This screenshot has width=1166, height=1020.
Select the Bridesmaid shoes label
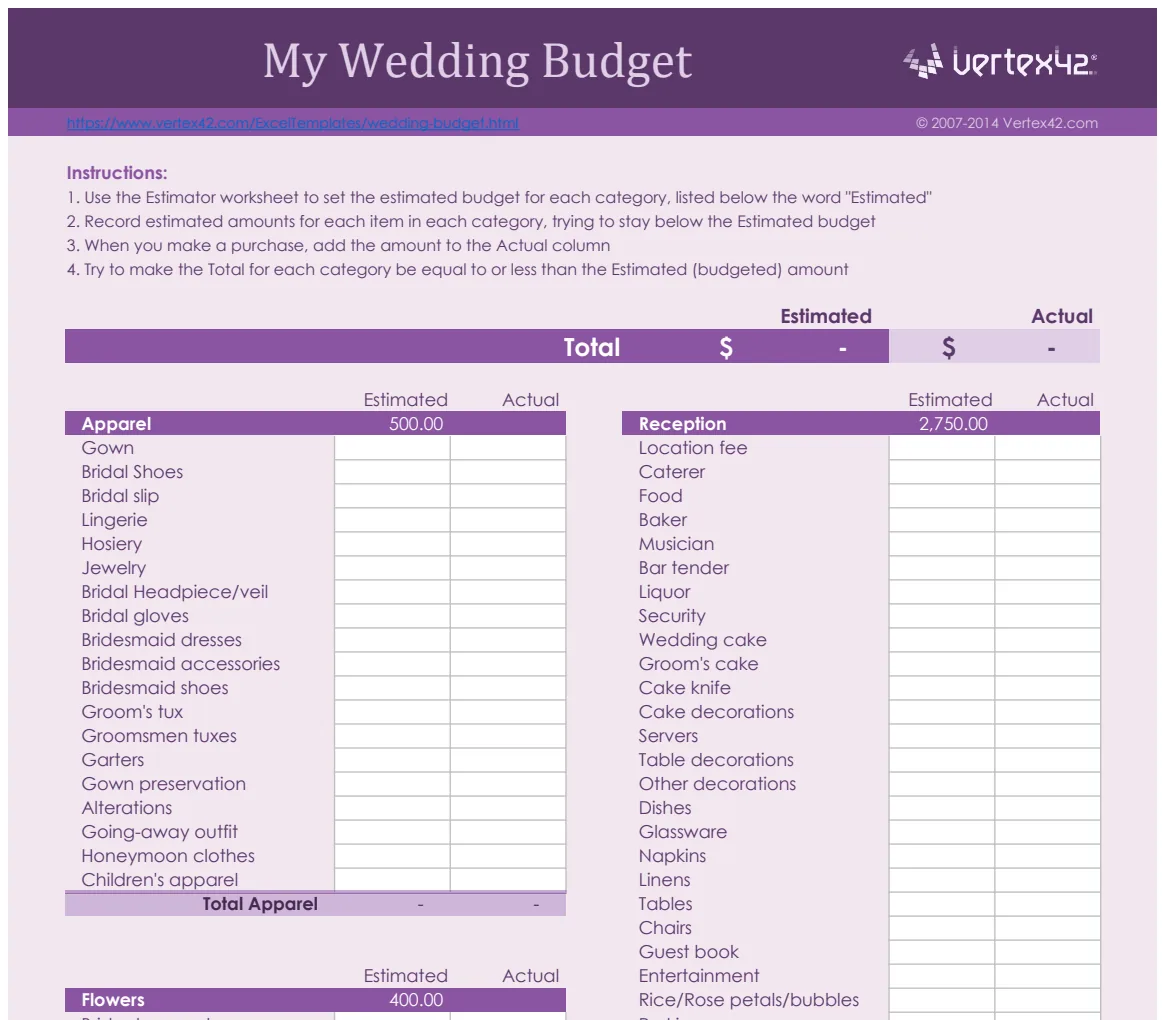click(155, 688)
